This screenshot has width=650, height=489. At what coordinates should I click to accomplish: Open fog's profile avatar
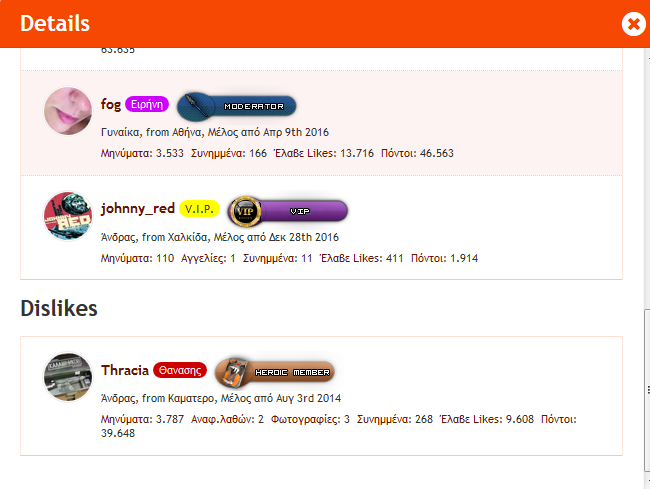pyautogui.click(x=68, y=111)
